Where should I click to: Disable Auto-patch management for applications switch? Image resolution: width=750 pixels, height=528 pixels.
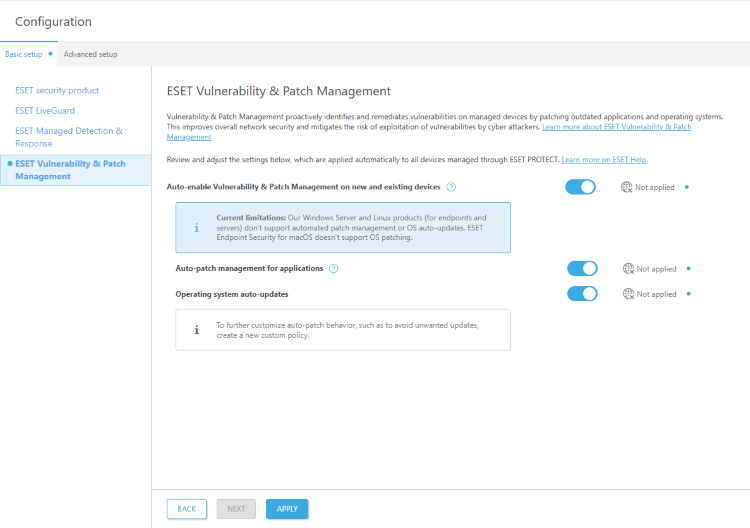[582, 268]
